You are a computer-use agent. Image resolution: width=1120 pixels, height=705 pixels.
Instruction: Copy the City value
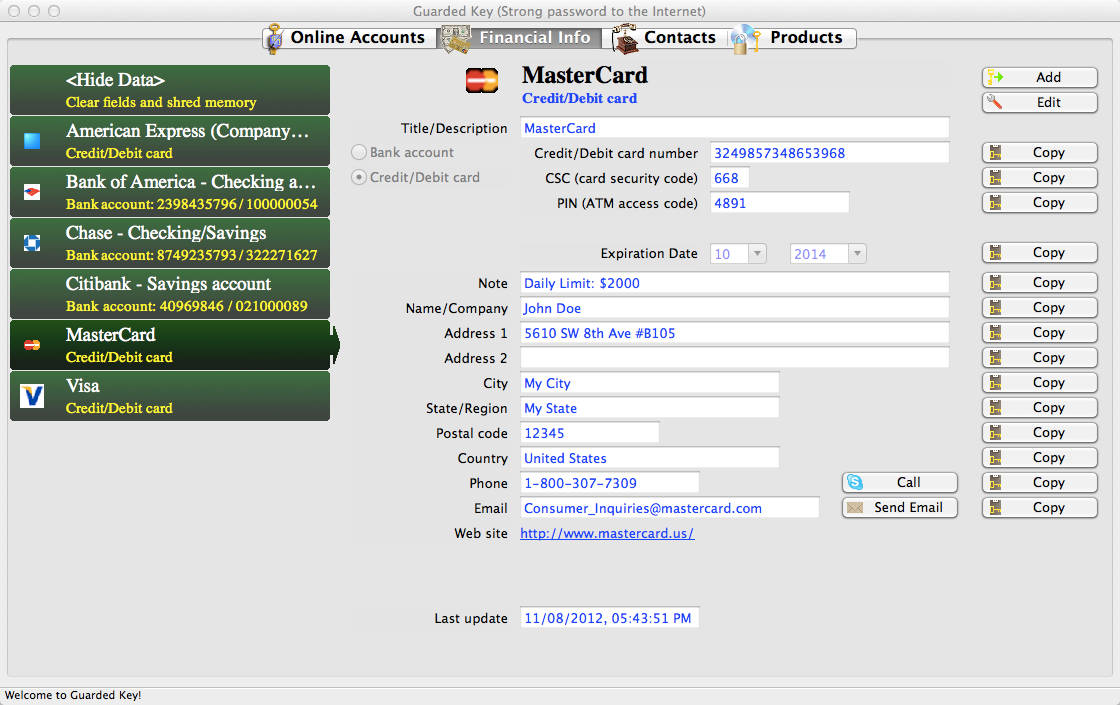1039,382
